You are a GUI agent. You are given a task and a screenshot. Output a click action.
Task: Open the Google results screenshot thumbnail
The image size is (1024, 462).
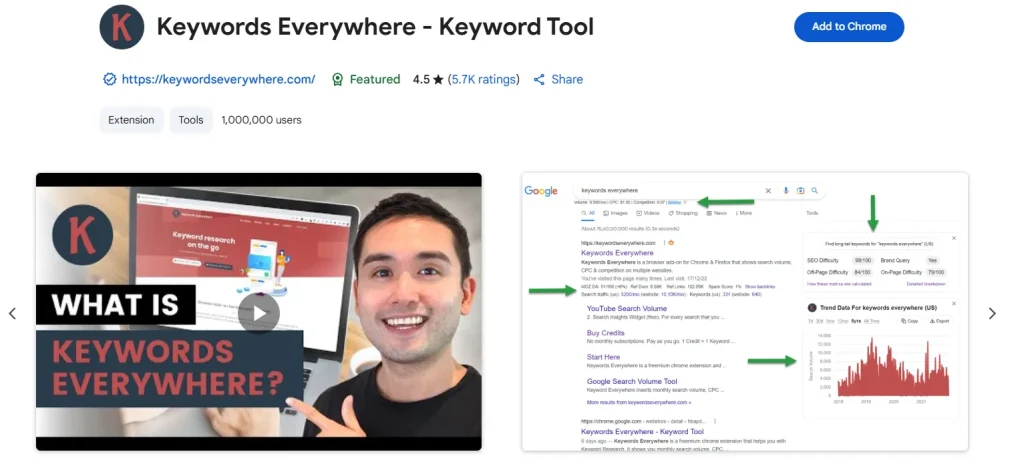point(745,311)
